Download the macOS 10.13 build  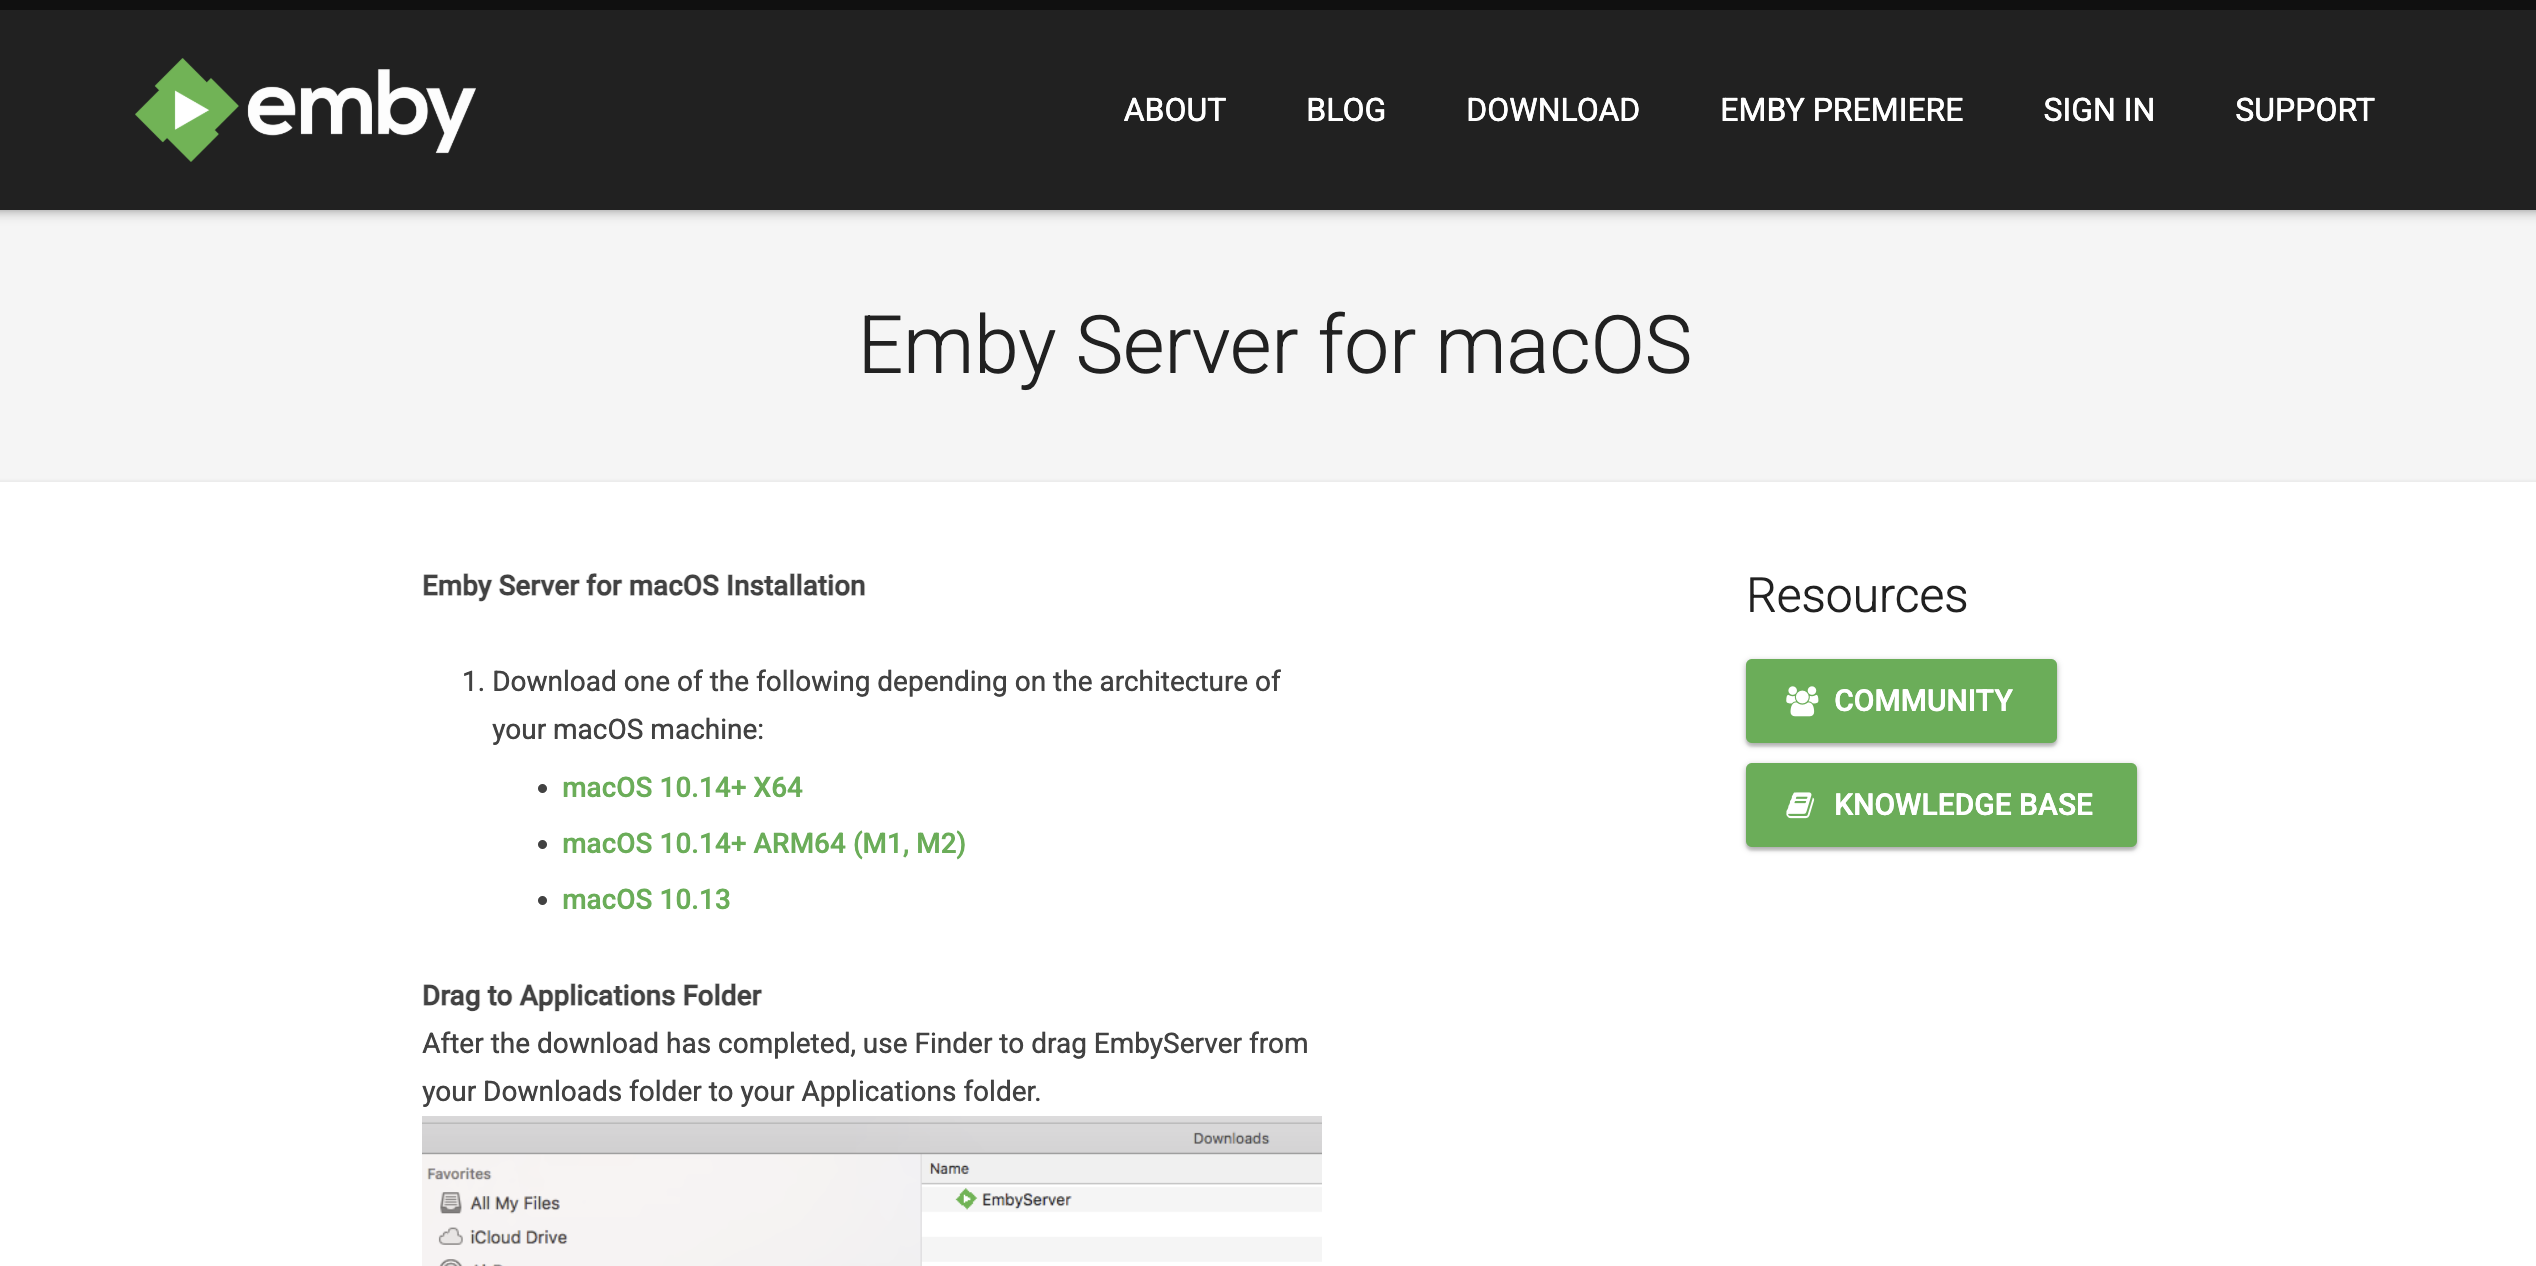click(x=646, y=899)
